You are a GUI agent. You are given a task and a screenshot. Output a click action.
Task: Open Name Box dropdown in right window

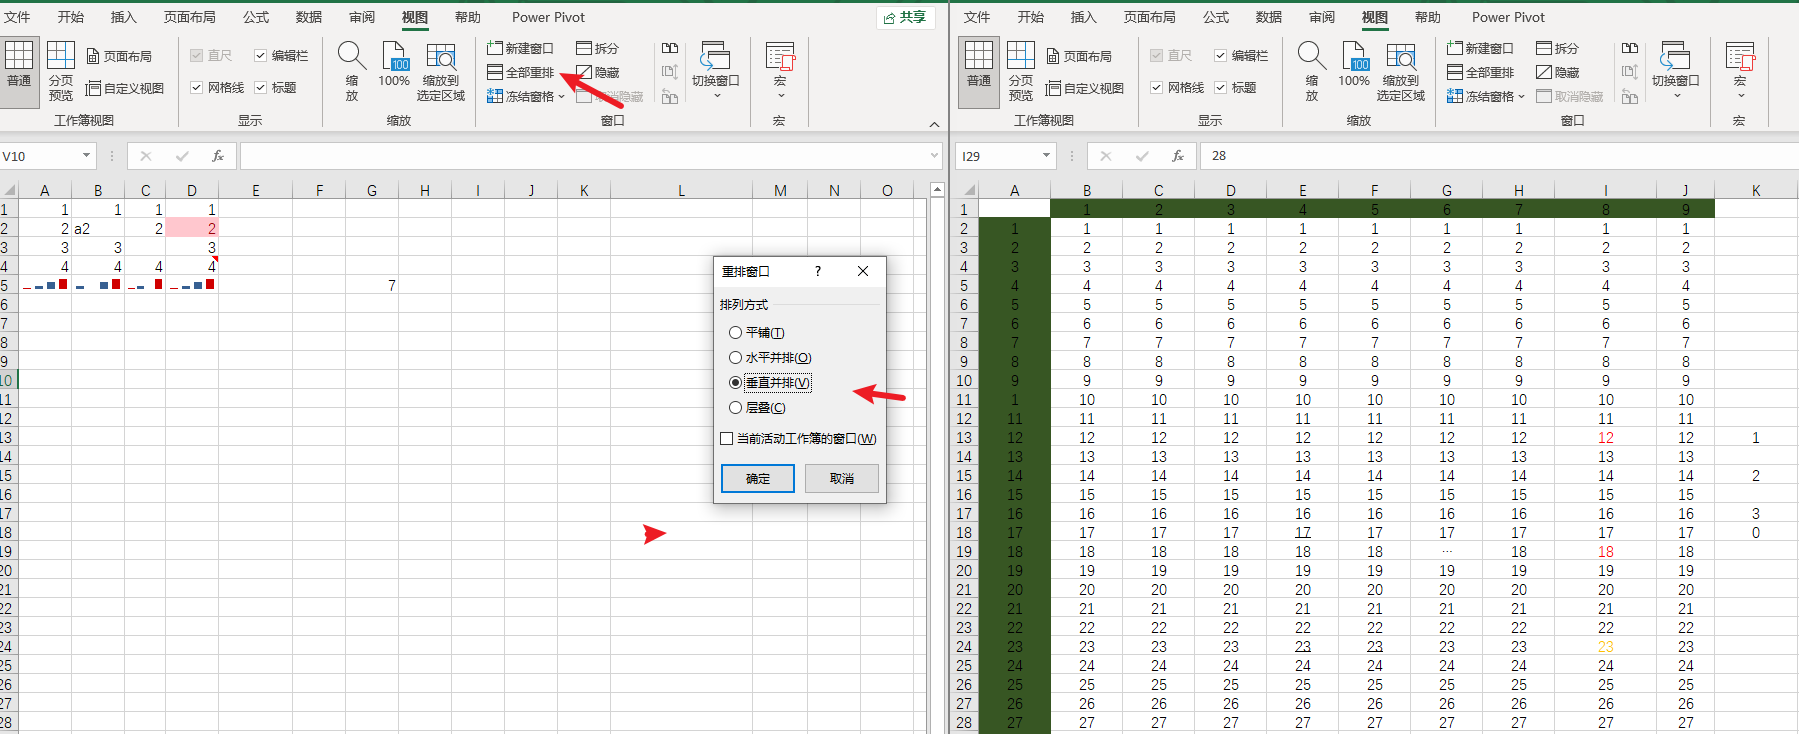click(x=1047, y=156)
